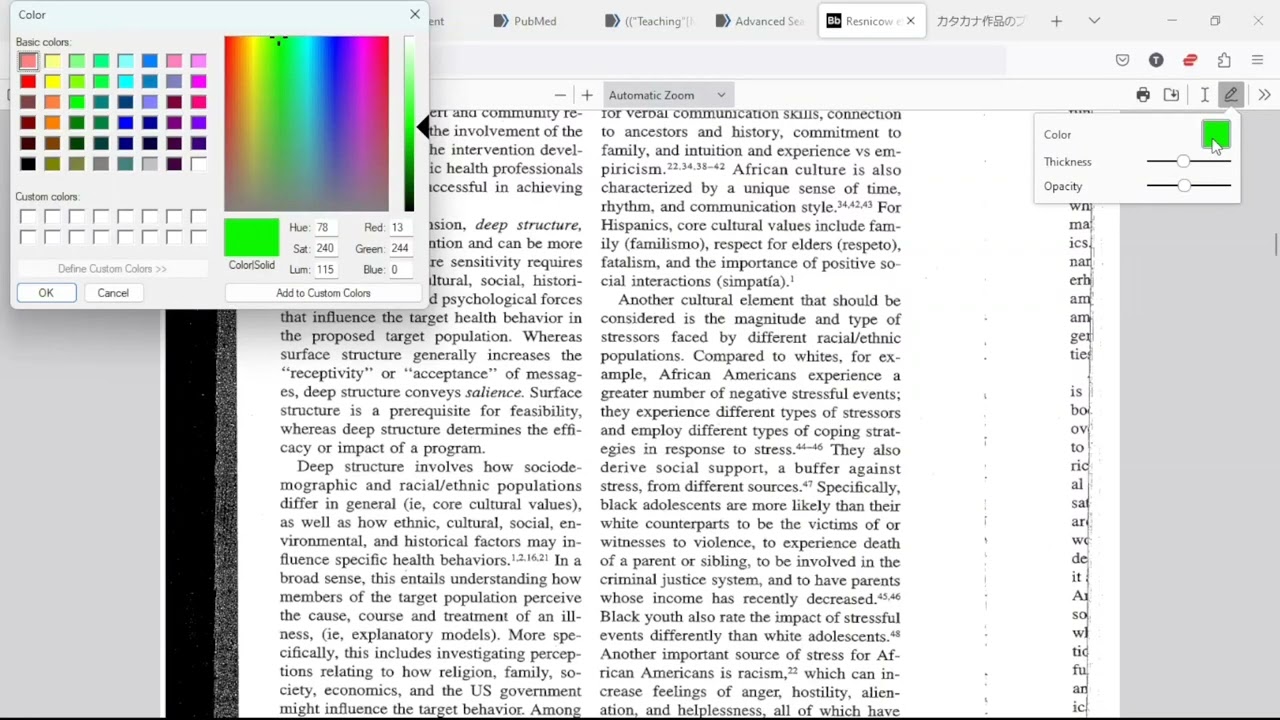Select the white basic color swatch

(x=198, y=163)
